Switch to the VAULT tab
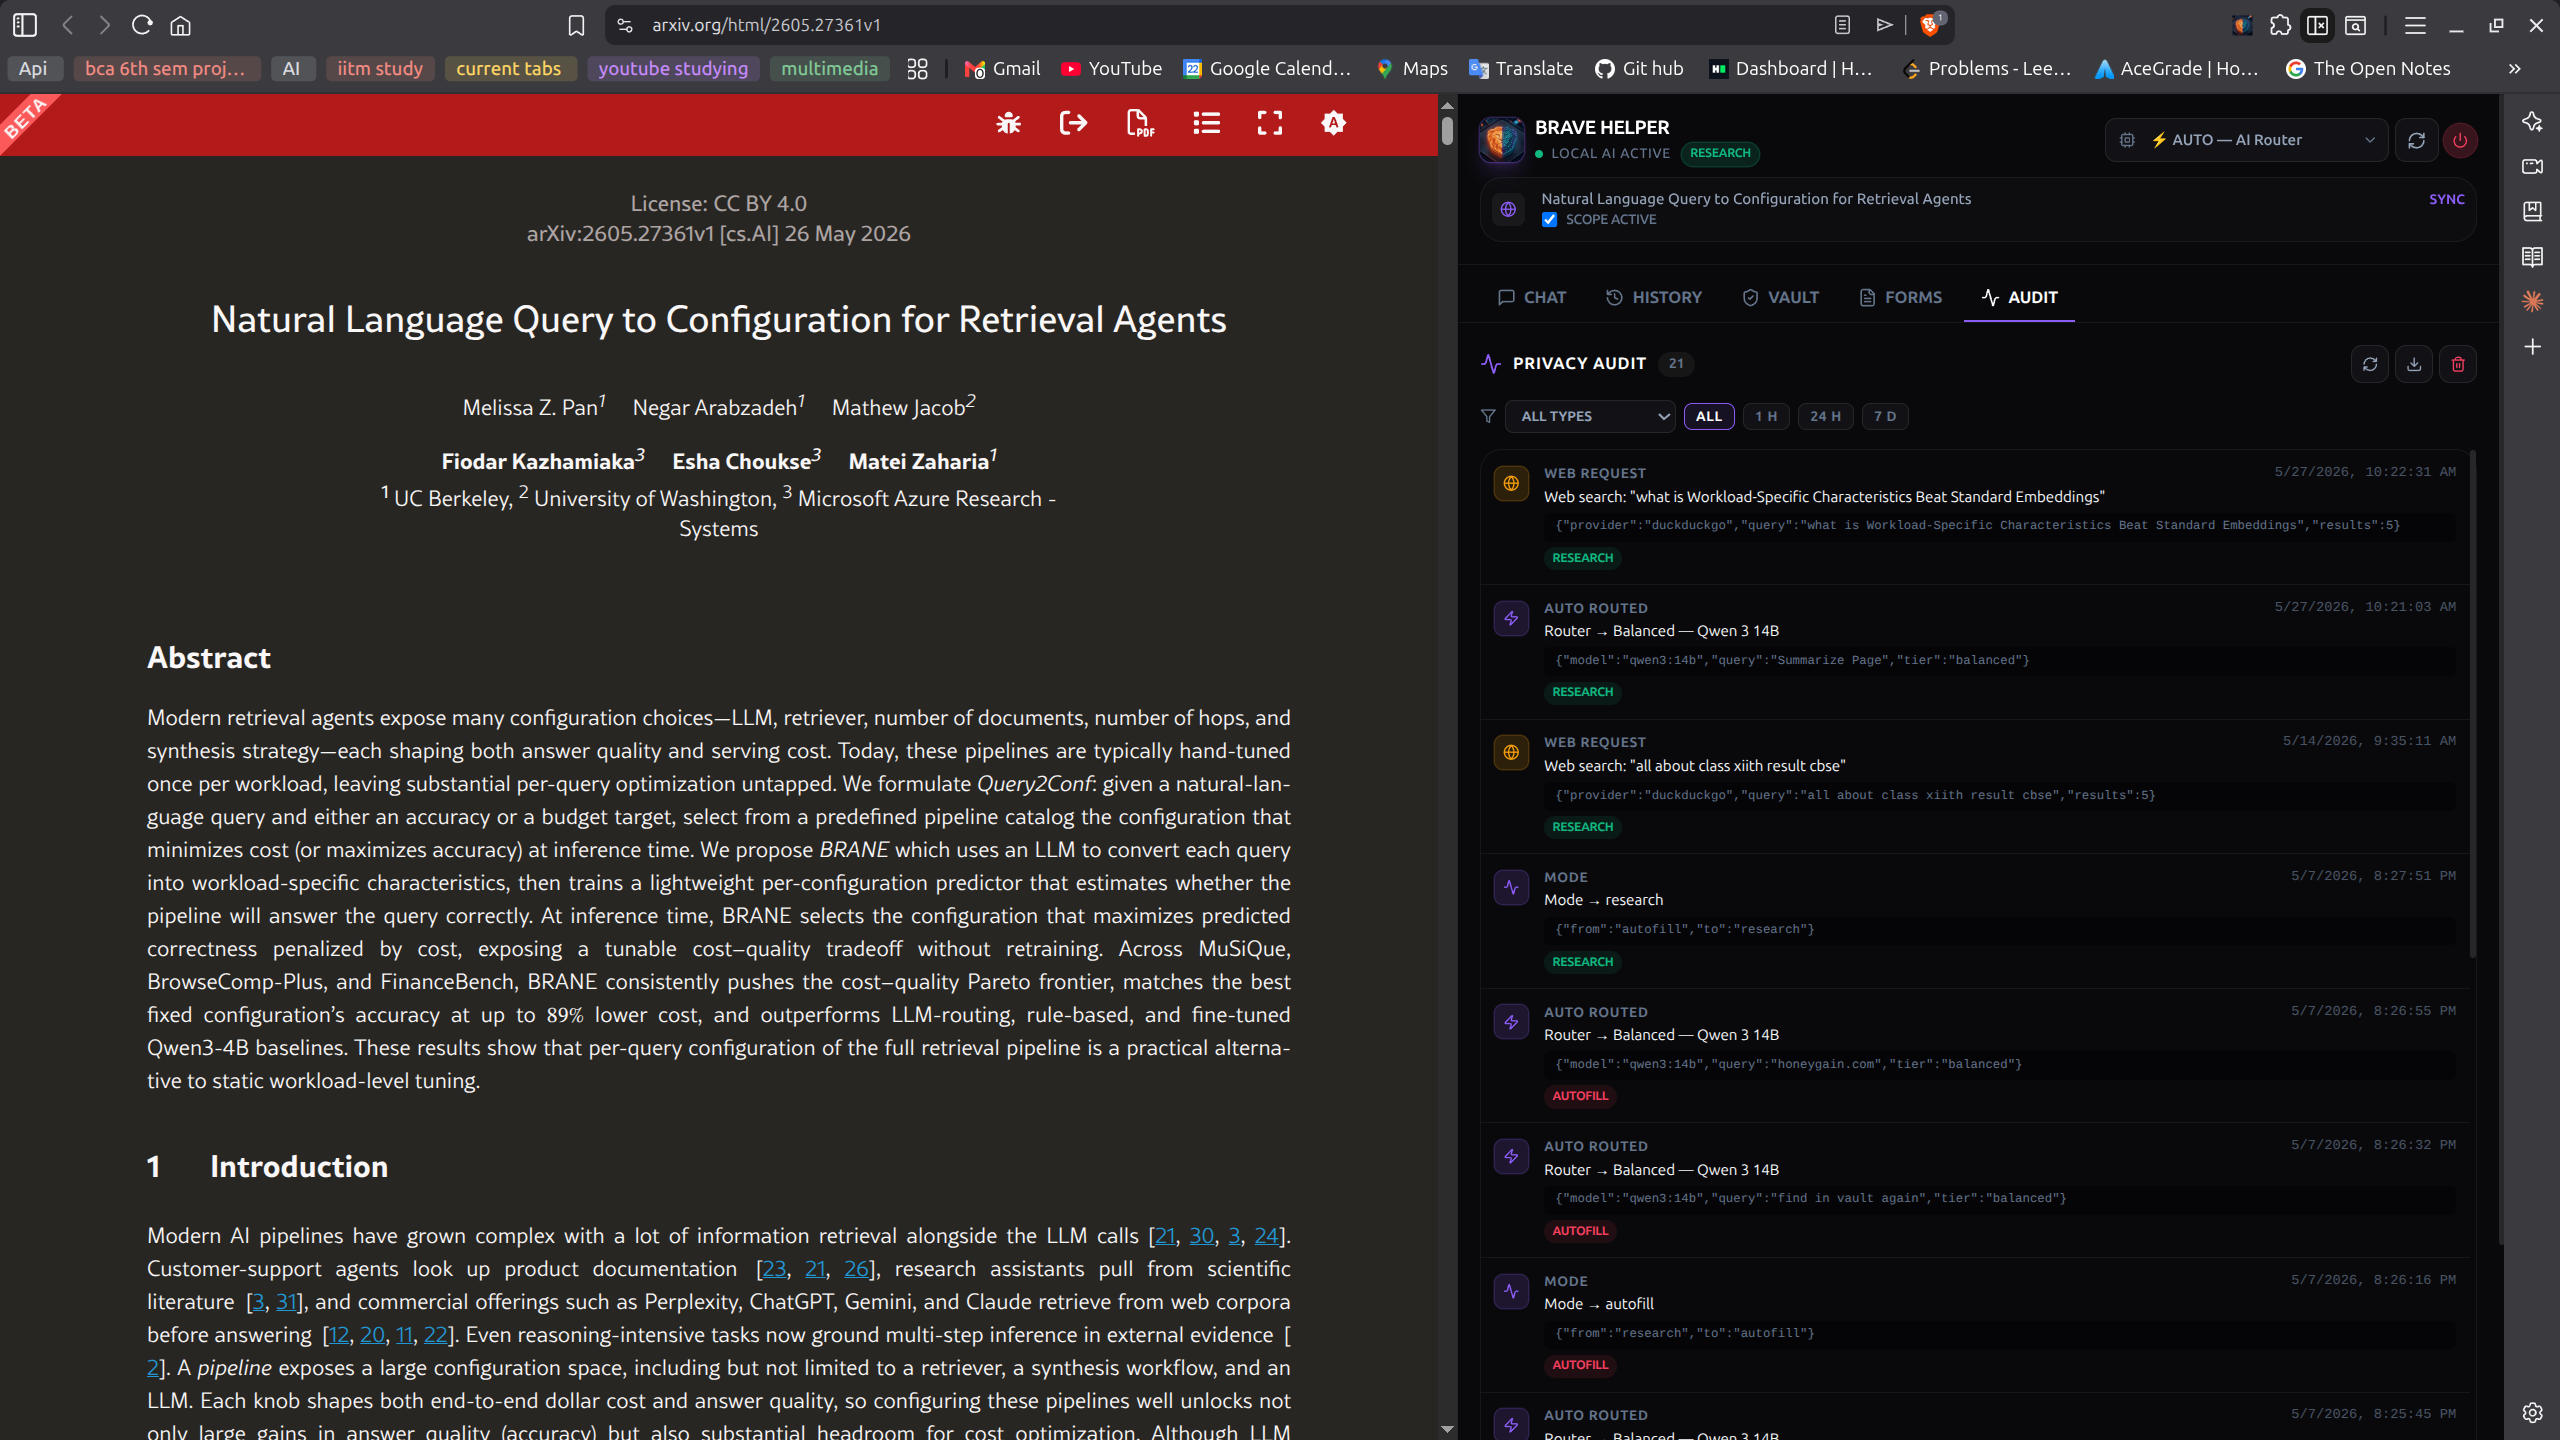 [1781, 297]
